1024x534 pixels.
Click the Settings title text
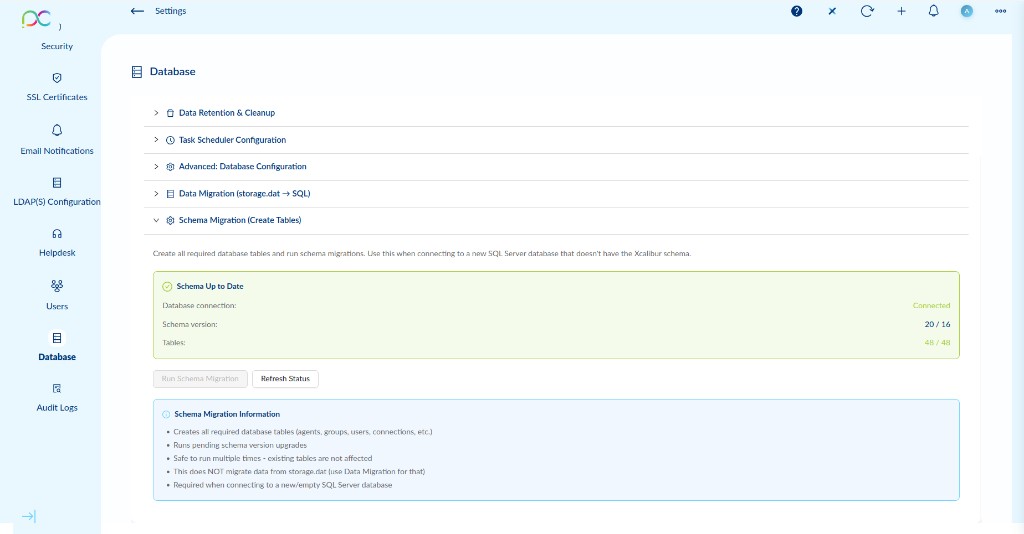(170, 11)
